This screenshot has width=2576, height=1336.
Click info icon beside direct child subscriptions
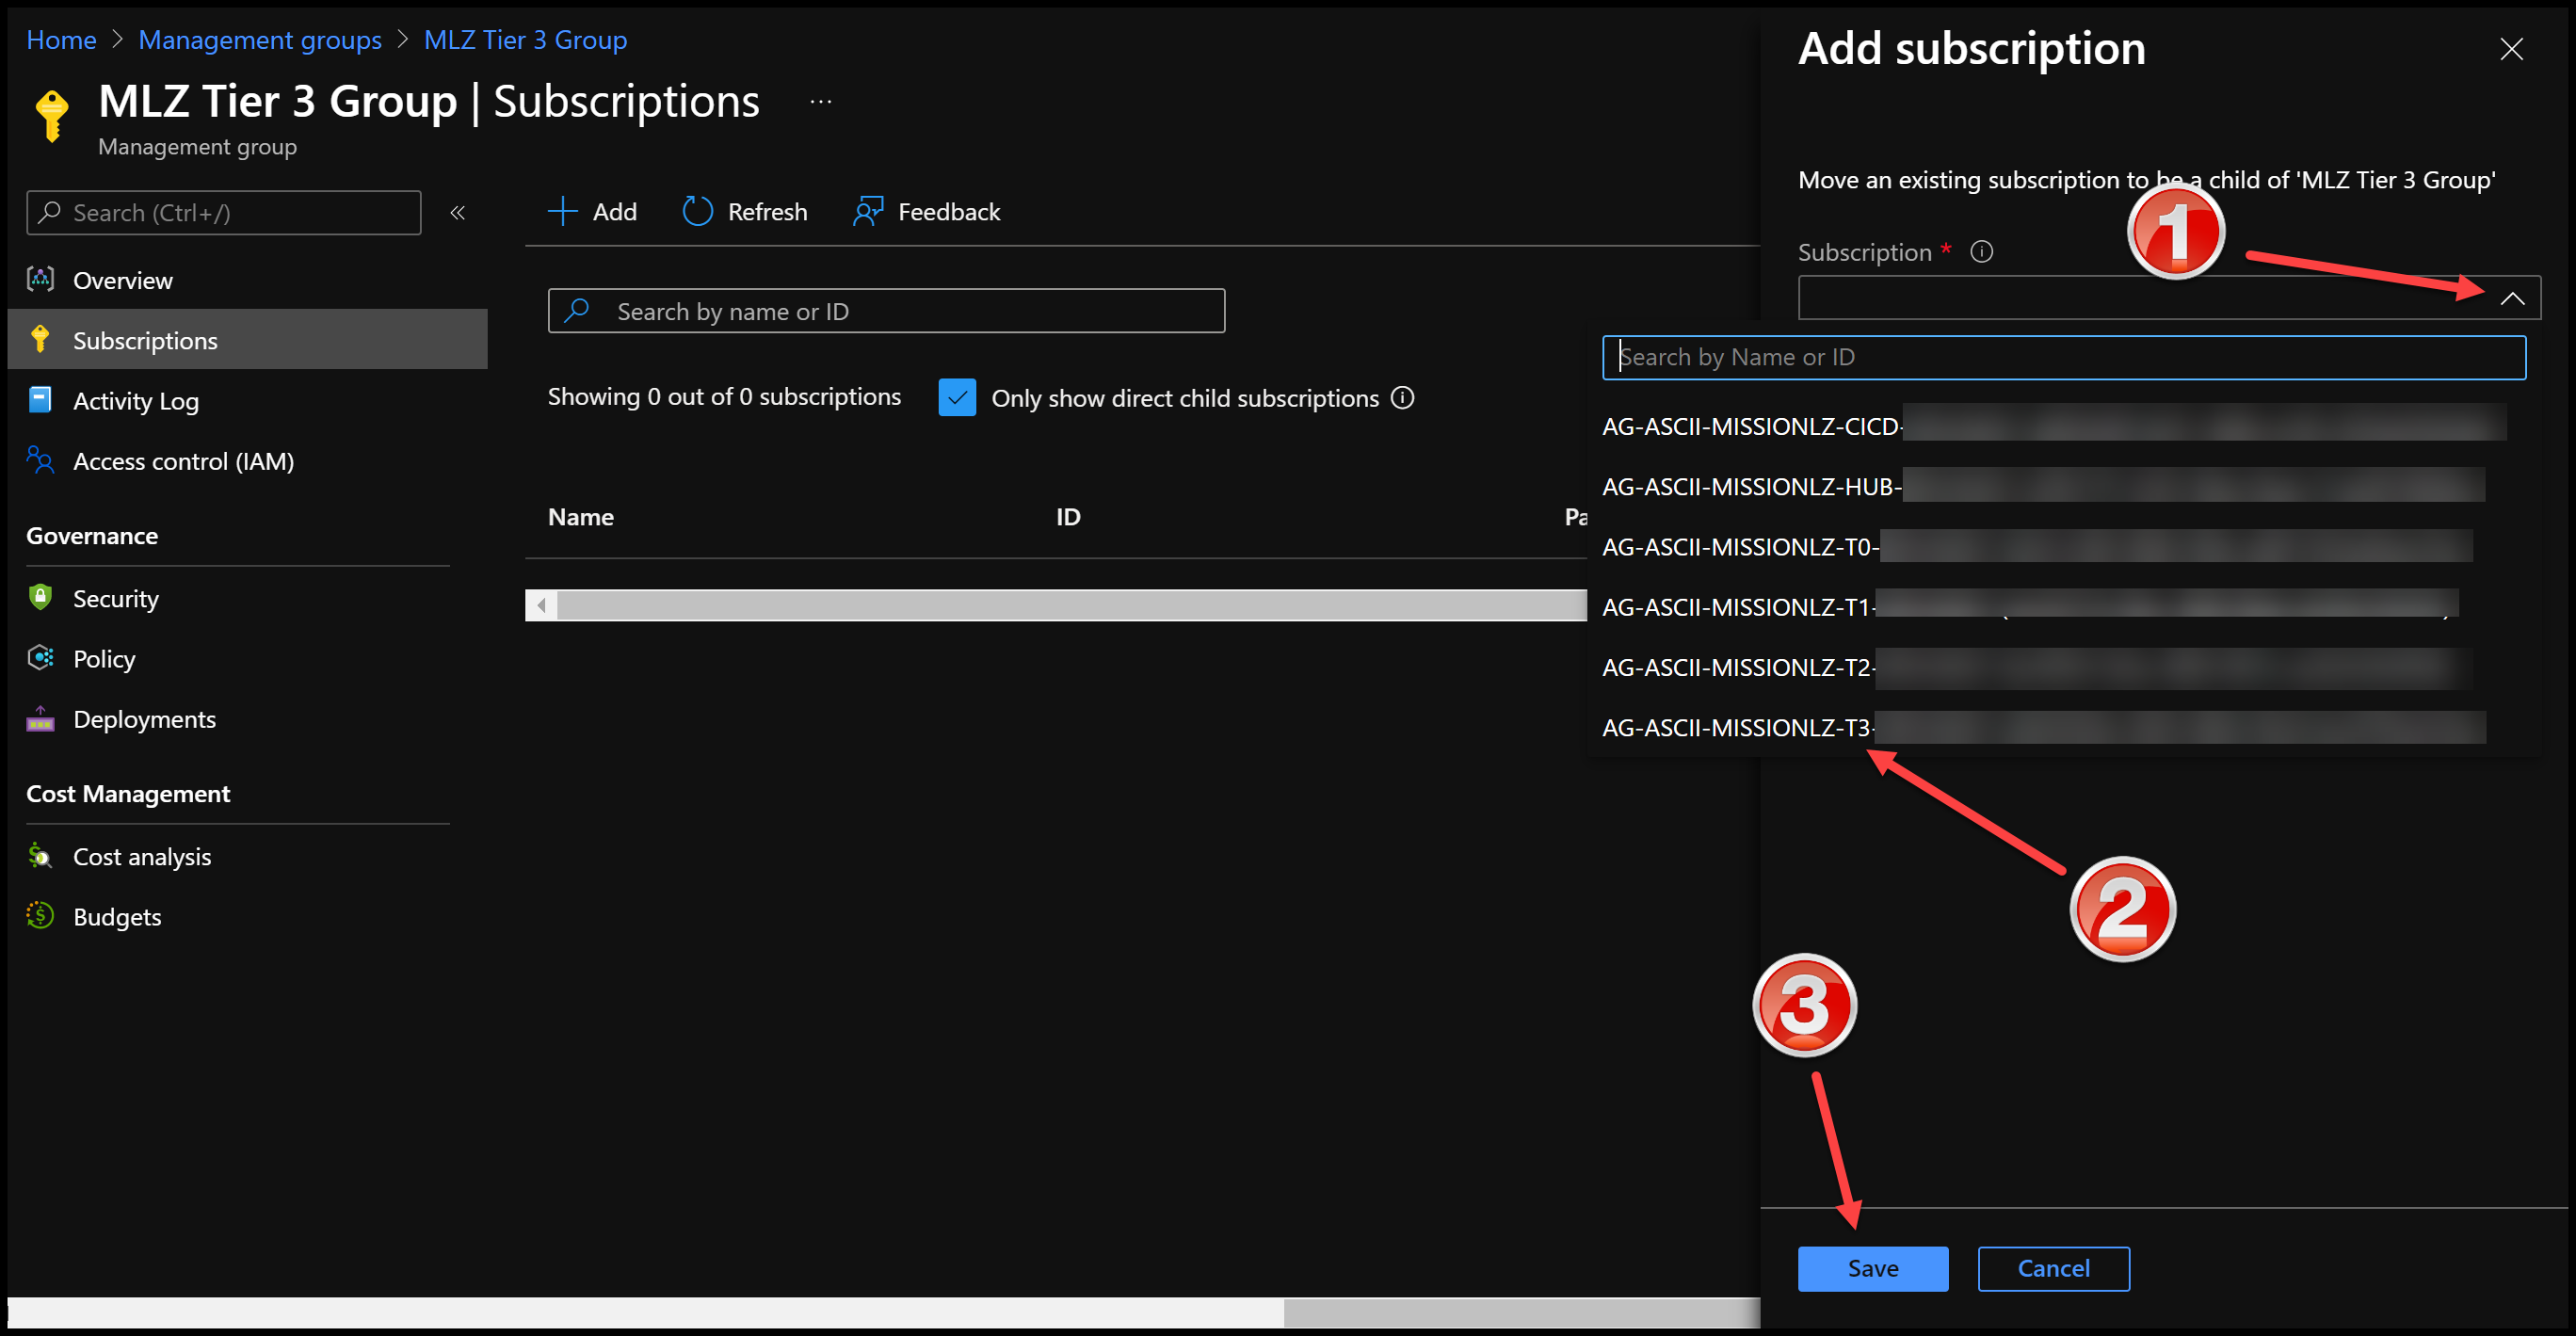1403,397
